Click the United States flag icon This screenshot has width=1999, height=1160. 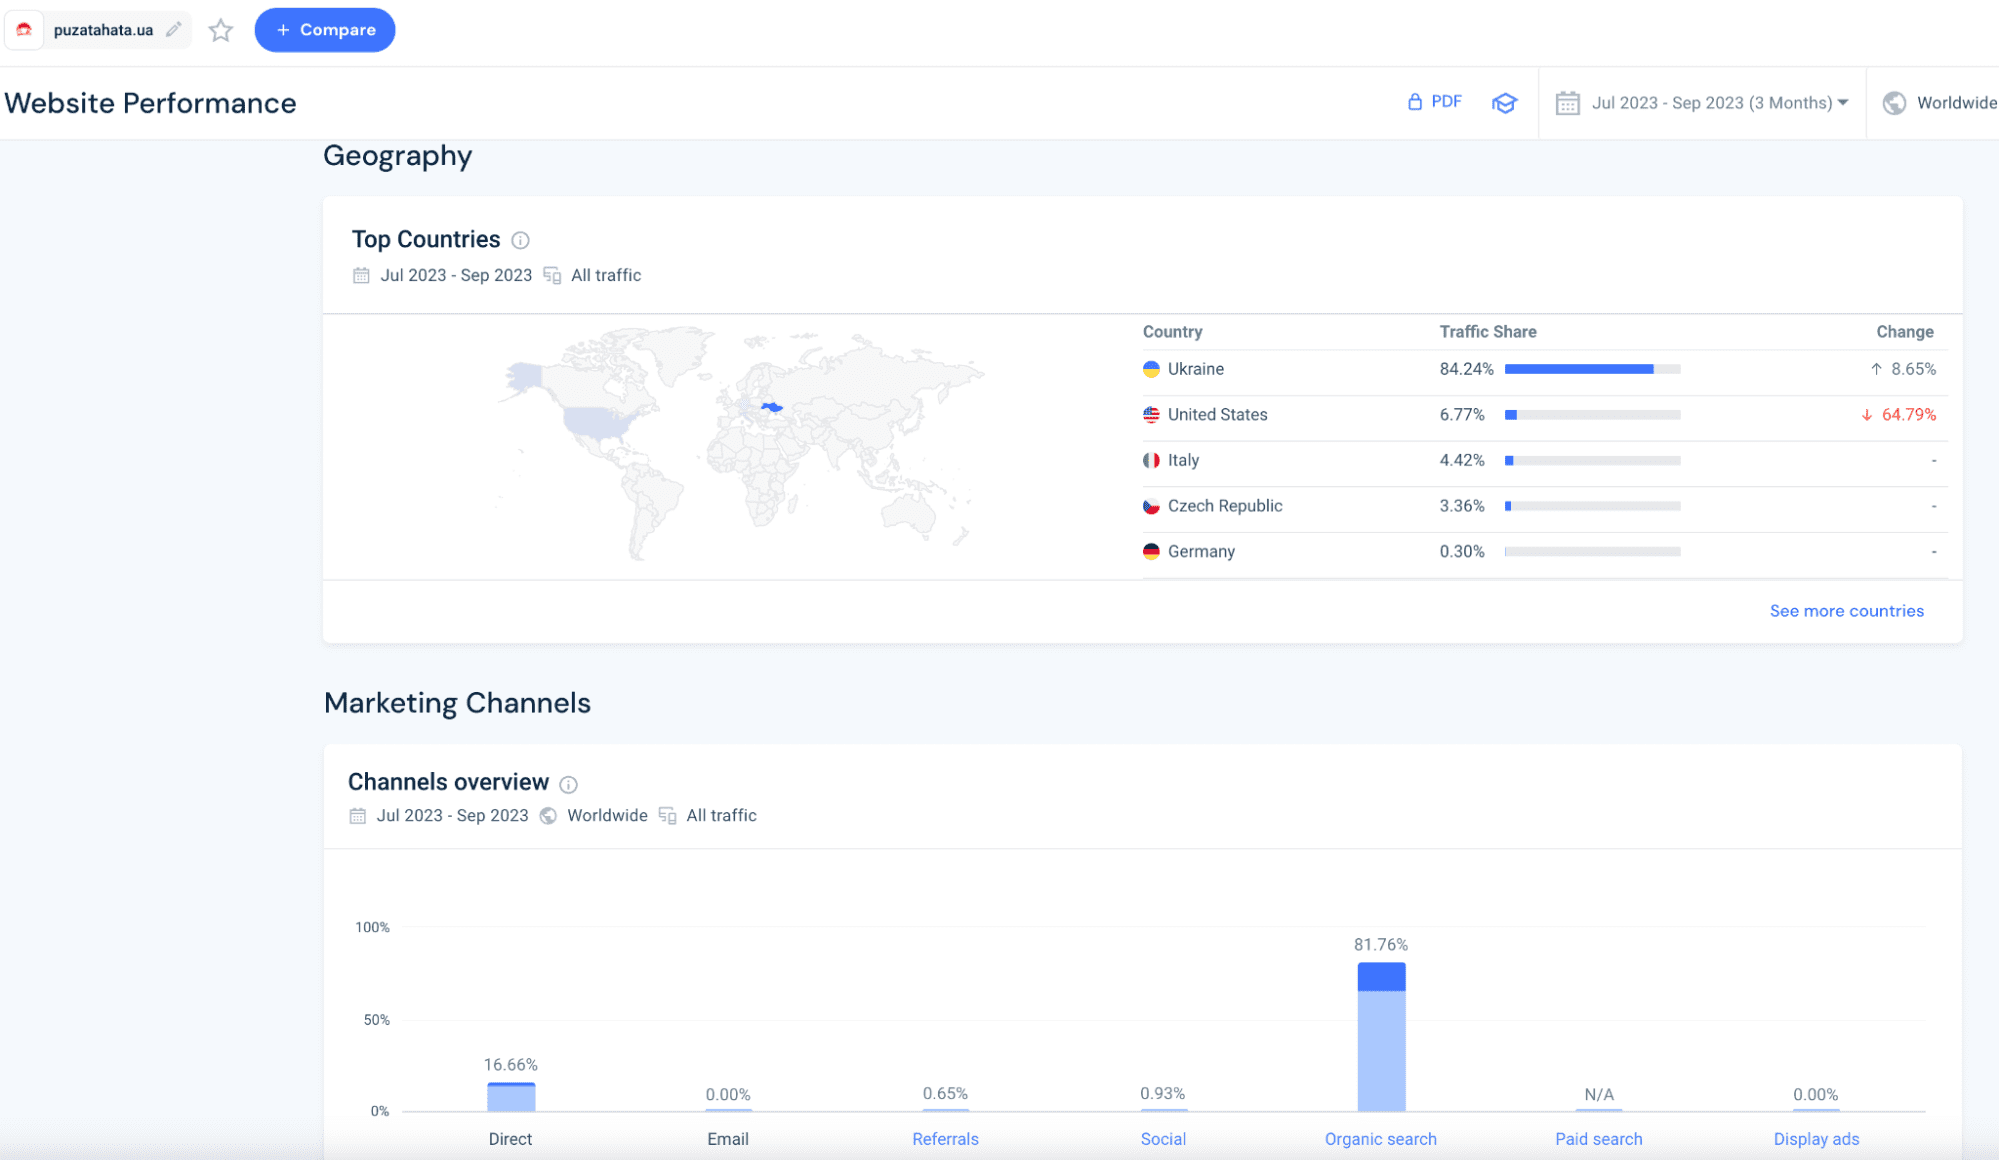(x=1151, y=414)
